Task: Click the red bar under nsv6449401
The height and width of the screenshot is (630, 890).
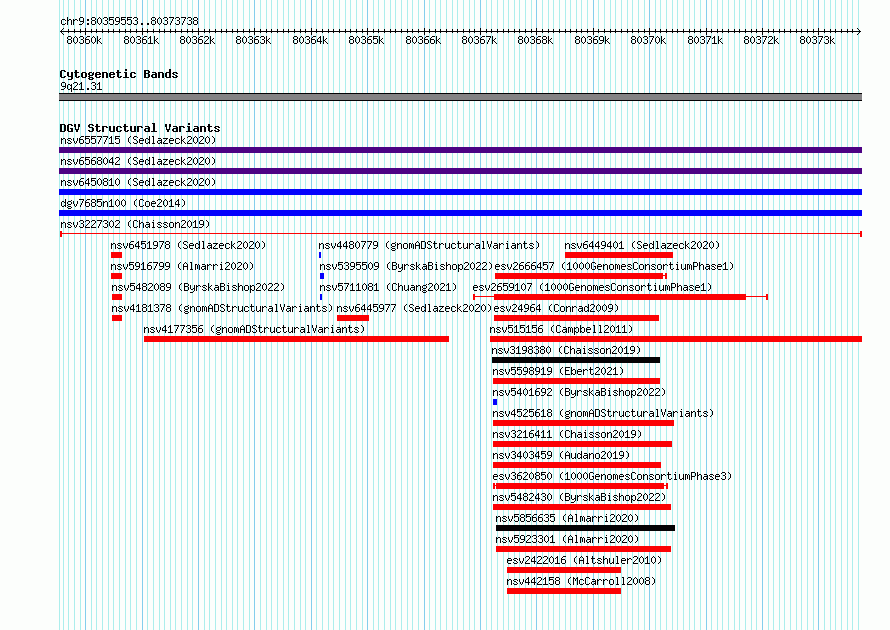Action: pos(619,255)
